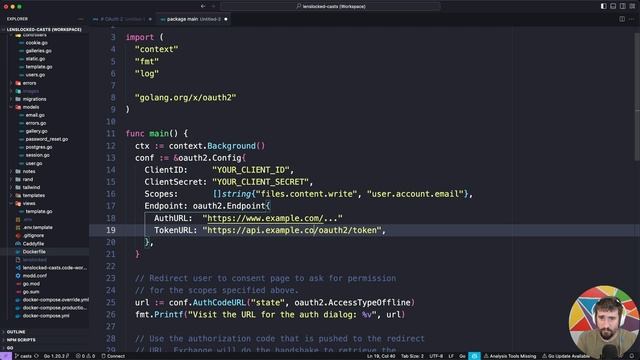Go forward using the navigation arrow
The height and width of the screenshot is (360, 640).
click(213, 6)
